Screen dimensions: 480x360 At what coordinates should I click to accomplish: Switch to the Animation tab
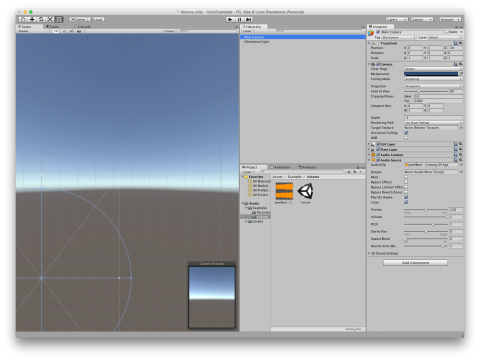point(281,167)
